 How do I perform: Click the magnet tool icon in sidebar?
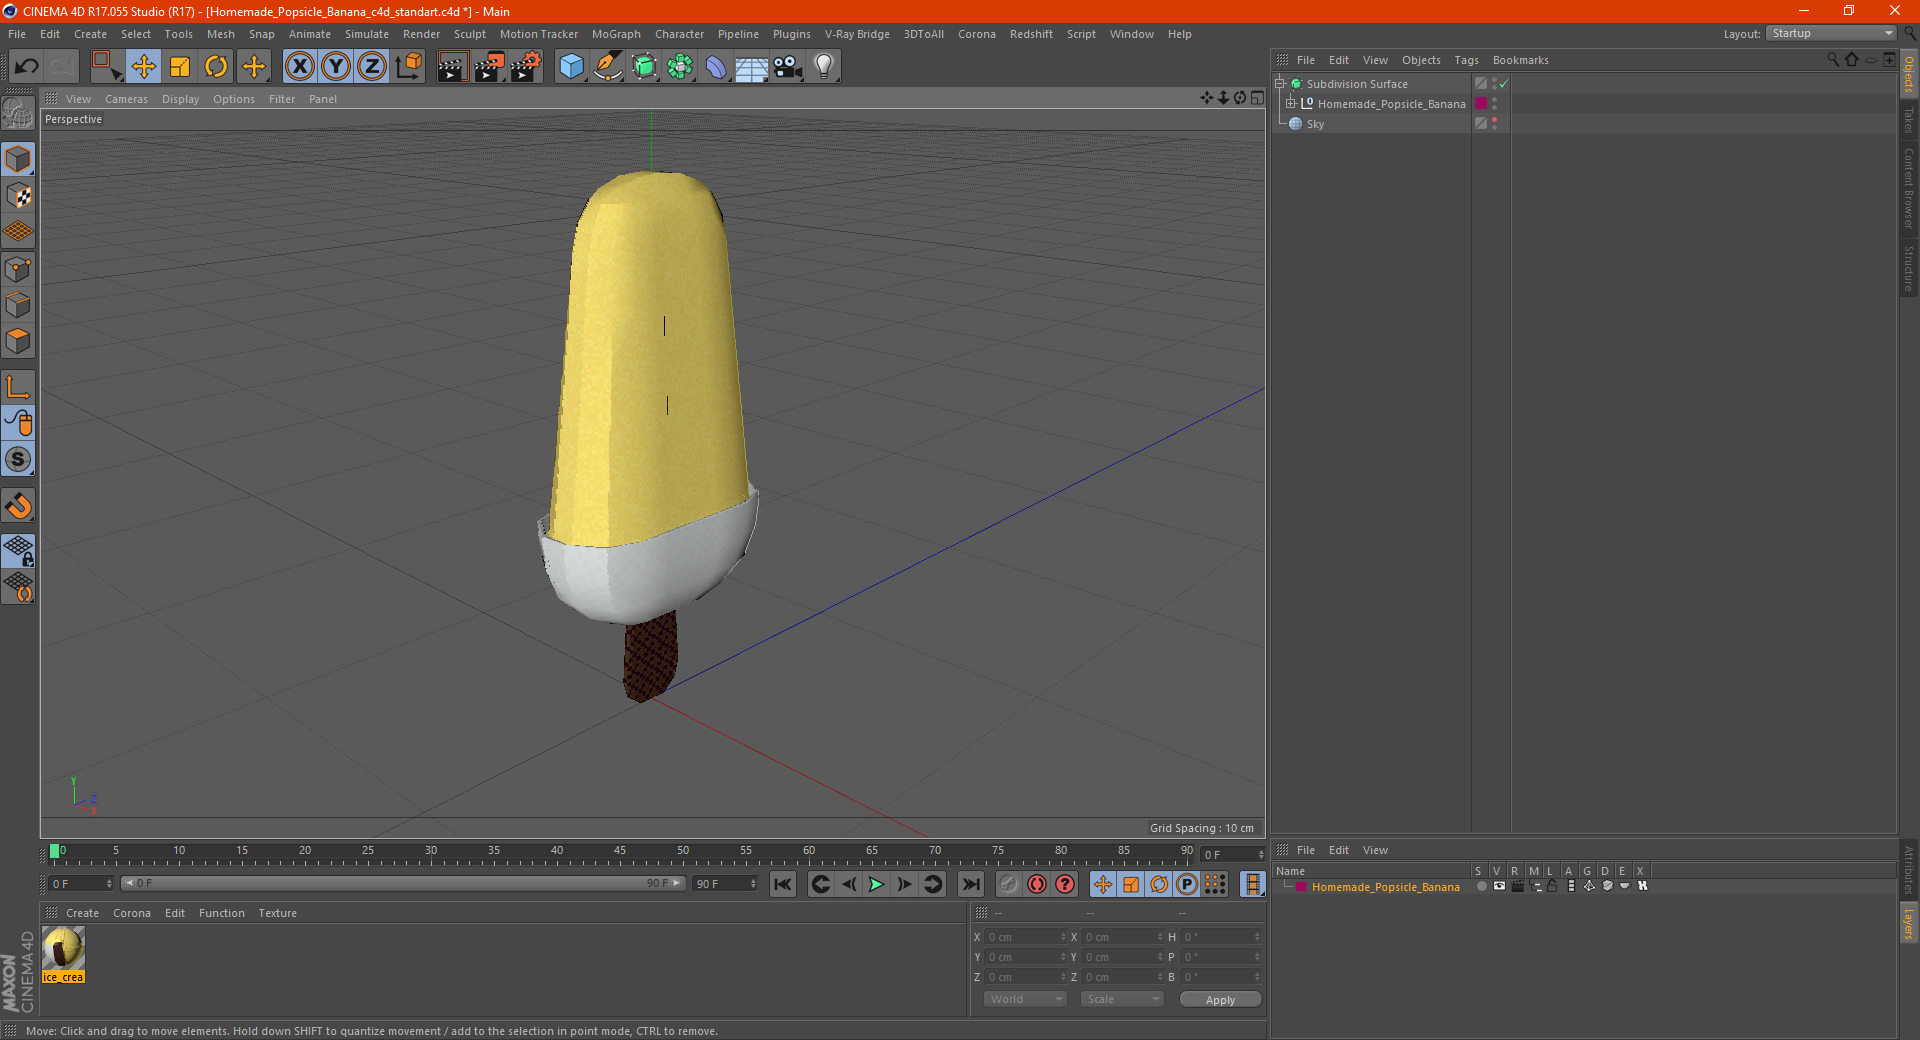(18, 506)
